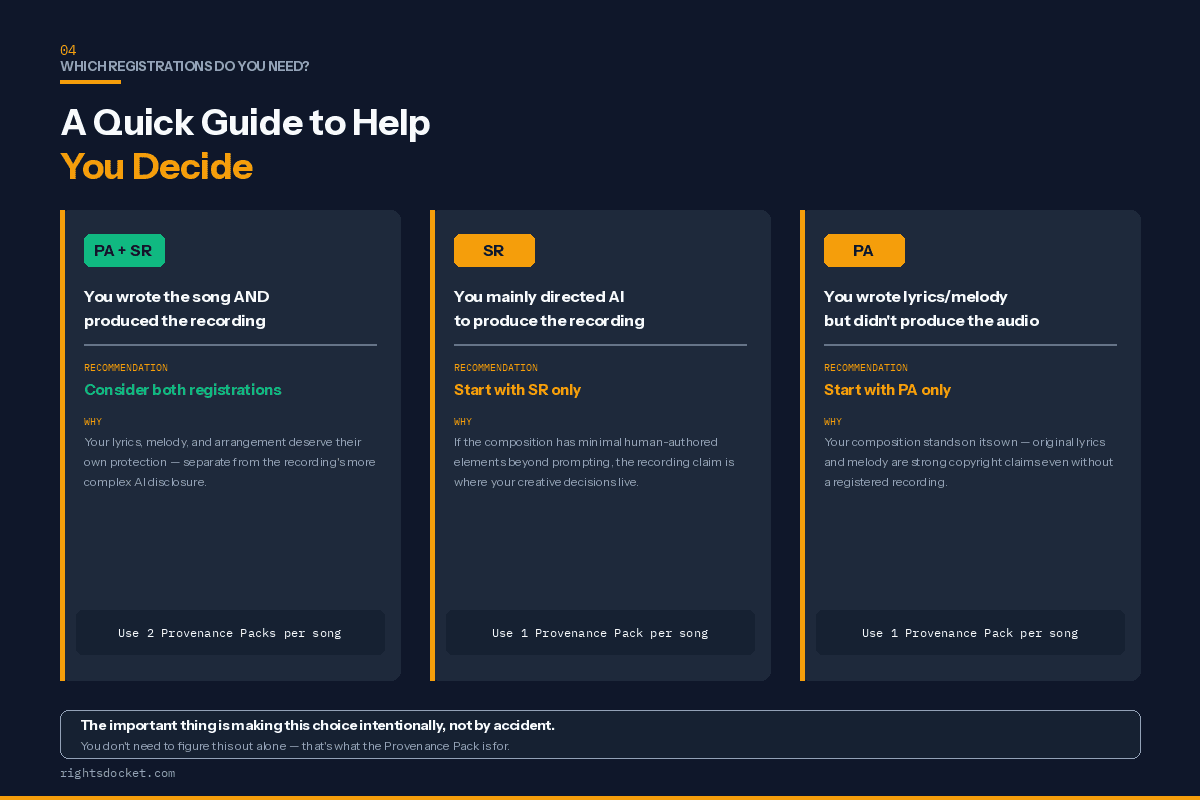Viewport: 1200px width, 800px height.
Task: Click the orange PA badge
Action: 864,251
